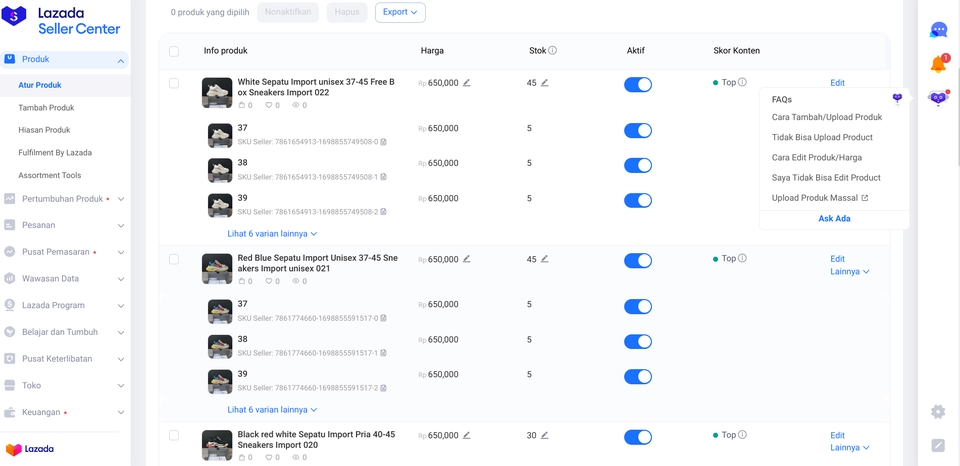
Task: Click the Stok info icon in header
Action: click(x=552, y=50)
